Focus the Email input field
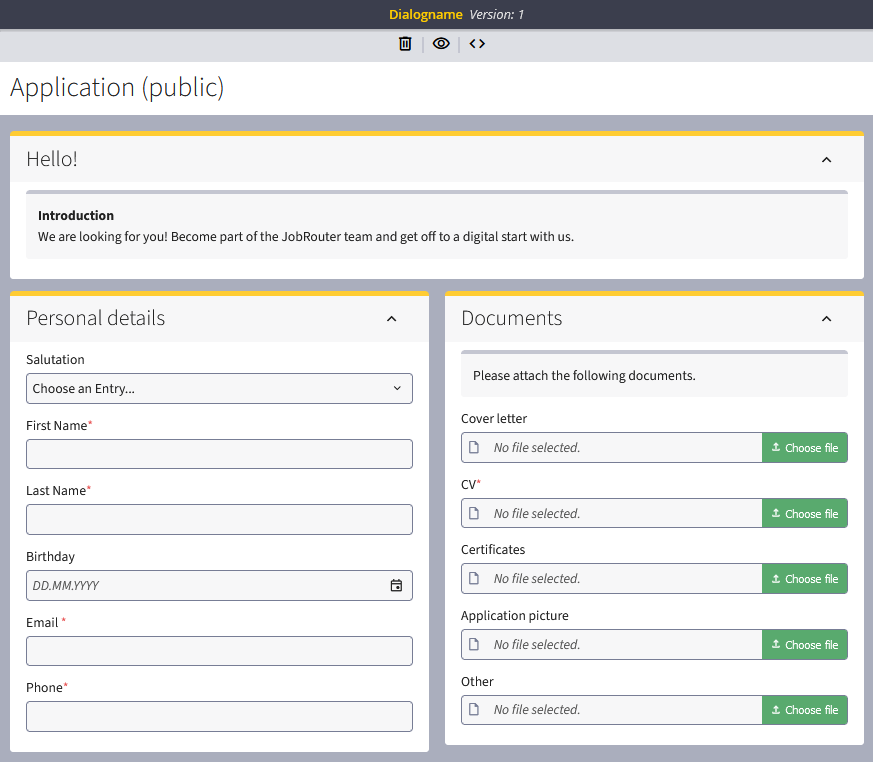873x762 pixels. (x=219, y=651)
